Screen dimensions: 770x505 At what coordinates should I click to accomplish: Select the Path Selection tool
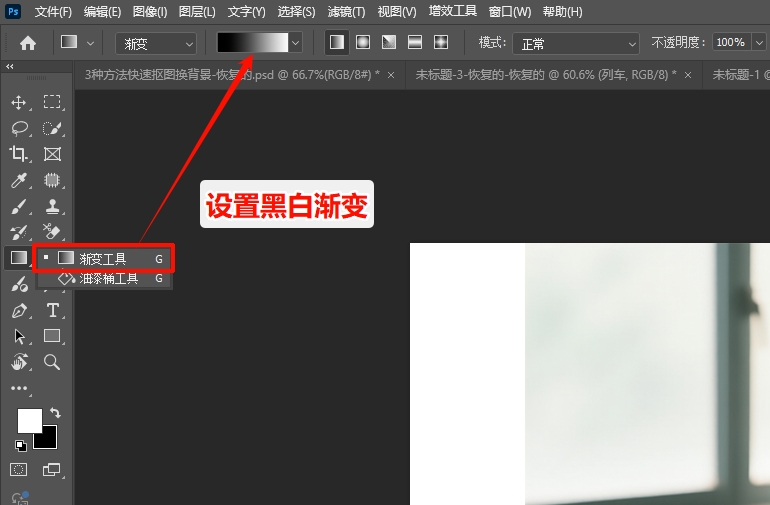click(x=19, y=337)
